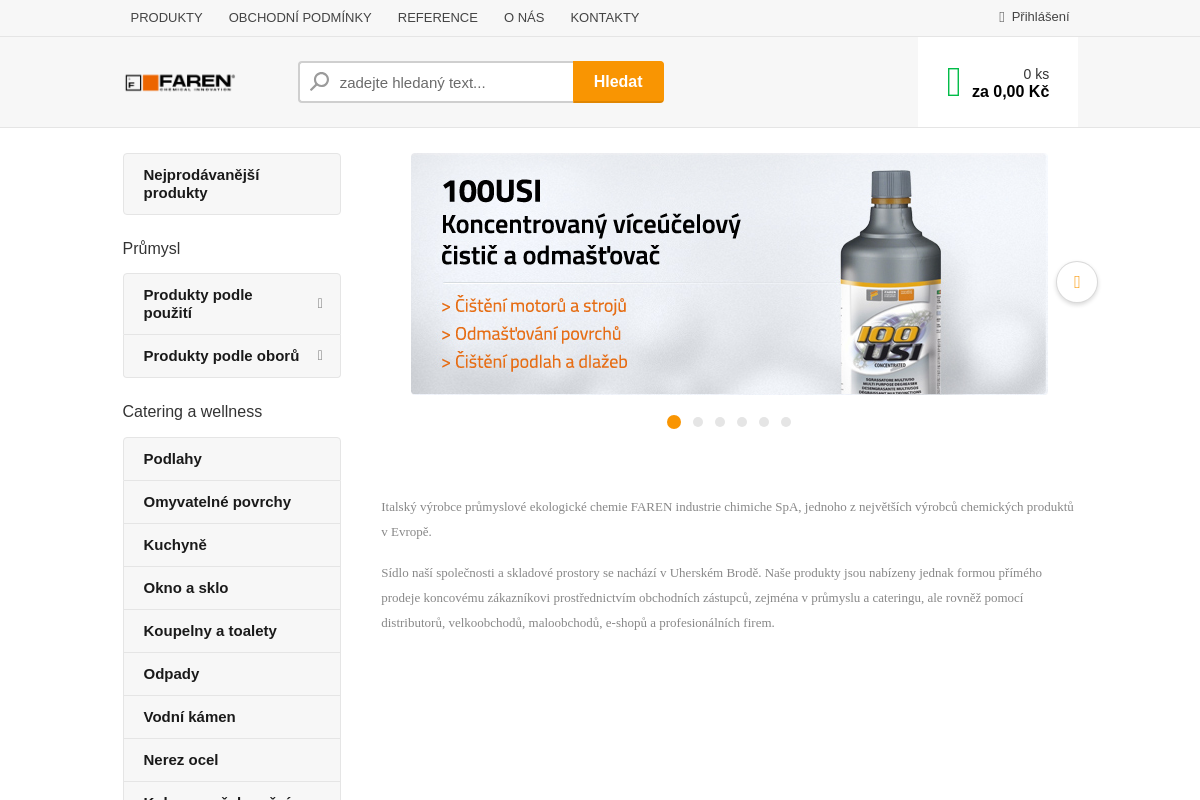Open the O NÁS page
Image resolution: width=1200 pixels, height=800 pixels.
pos(523,17)
